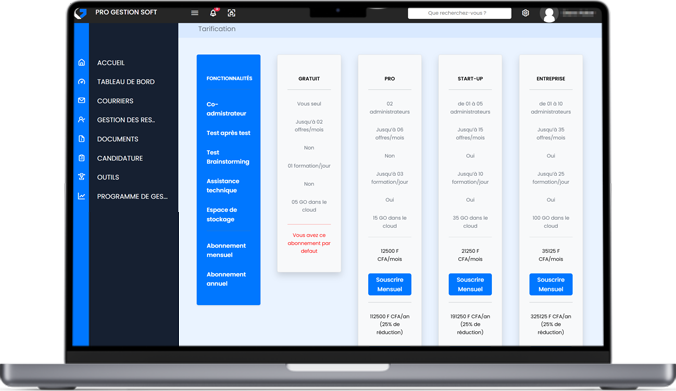The height and width of the screenshot is (391, 676).
Task: Click 35 GO dans le cloud text
Action: [x=470, y=222]
